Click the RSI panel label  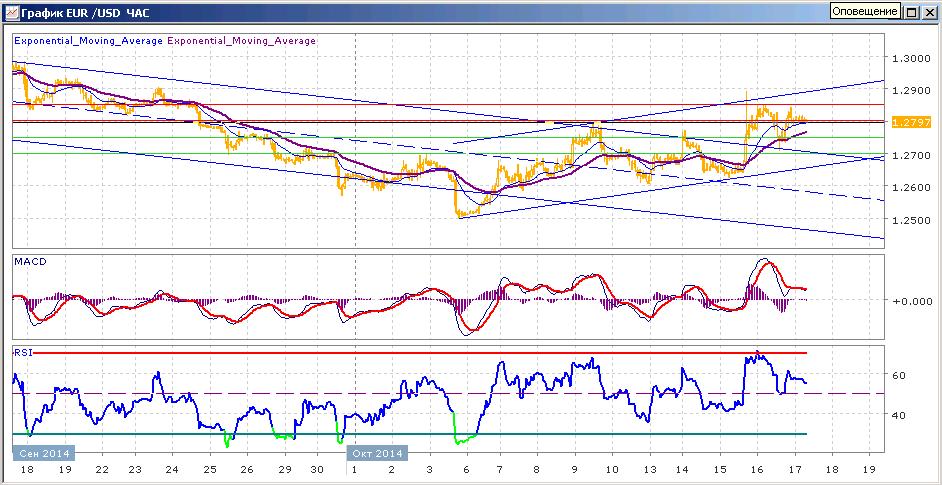coord(22,352)
